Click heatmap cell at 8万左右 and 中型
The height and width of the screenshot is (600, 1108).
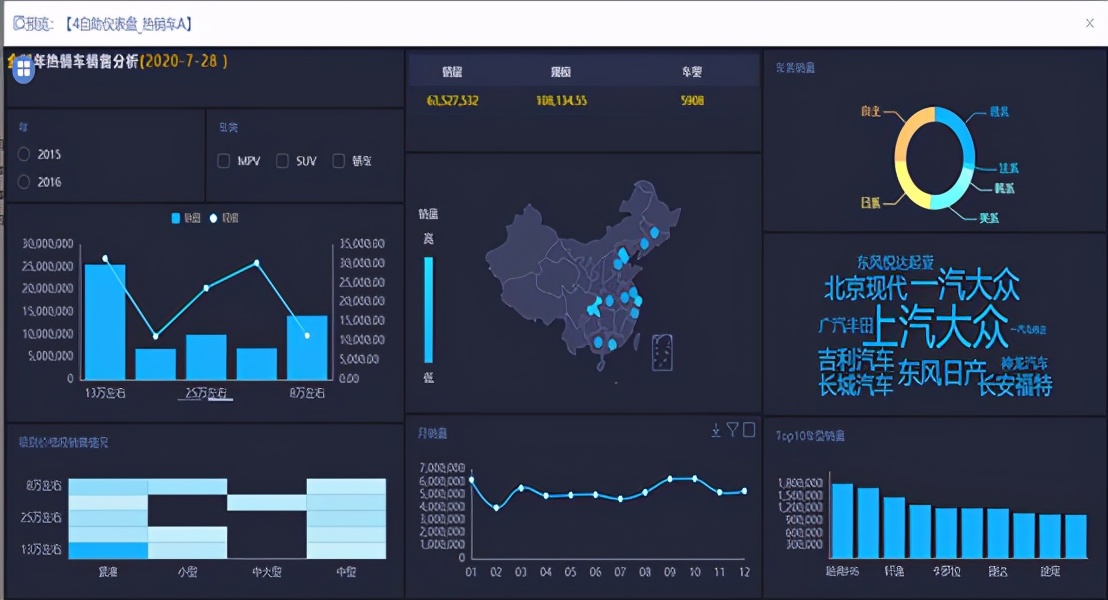(346, 486)
